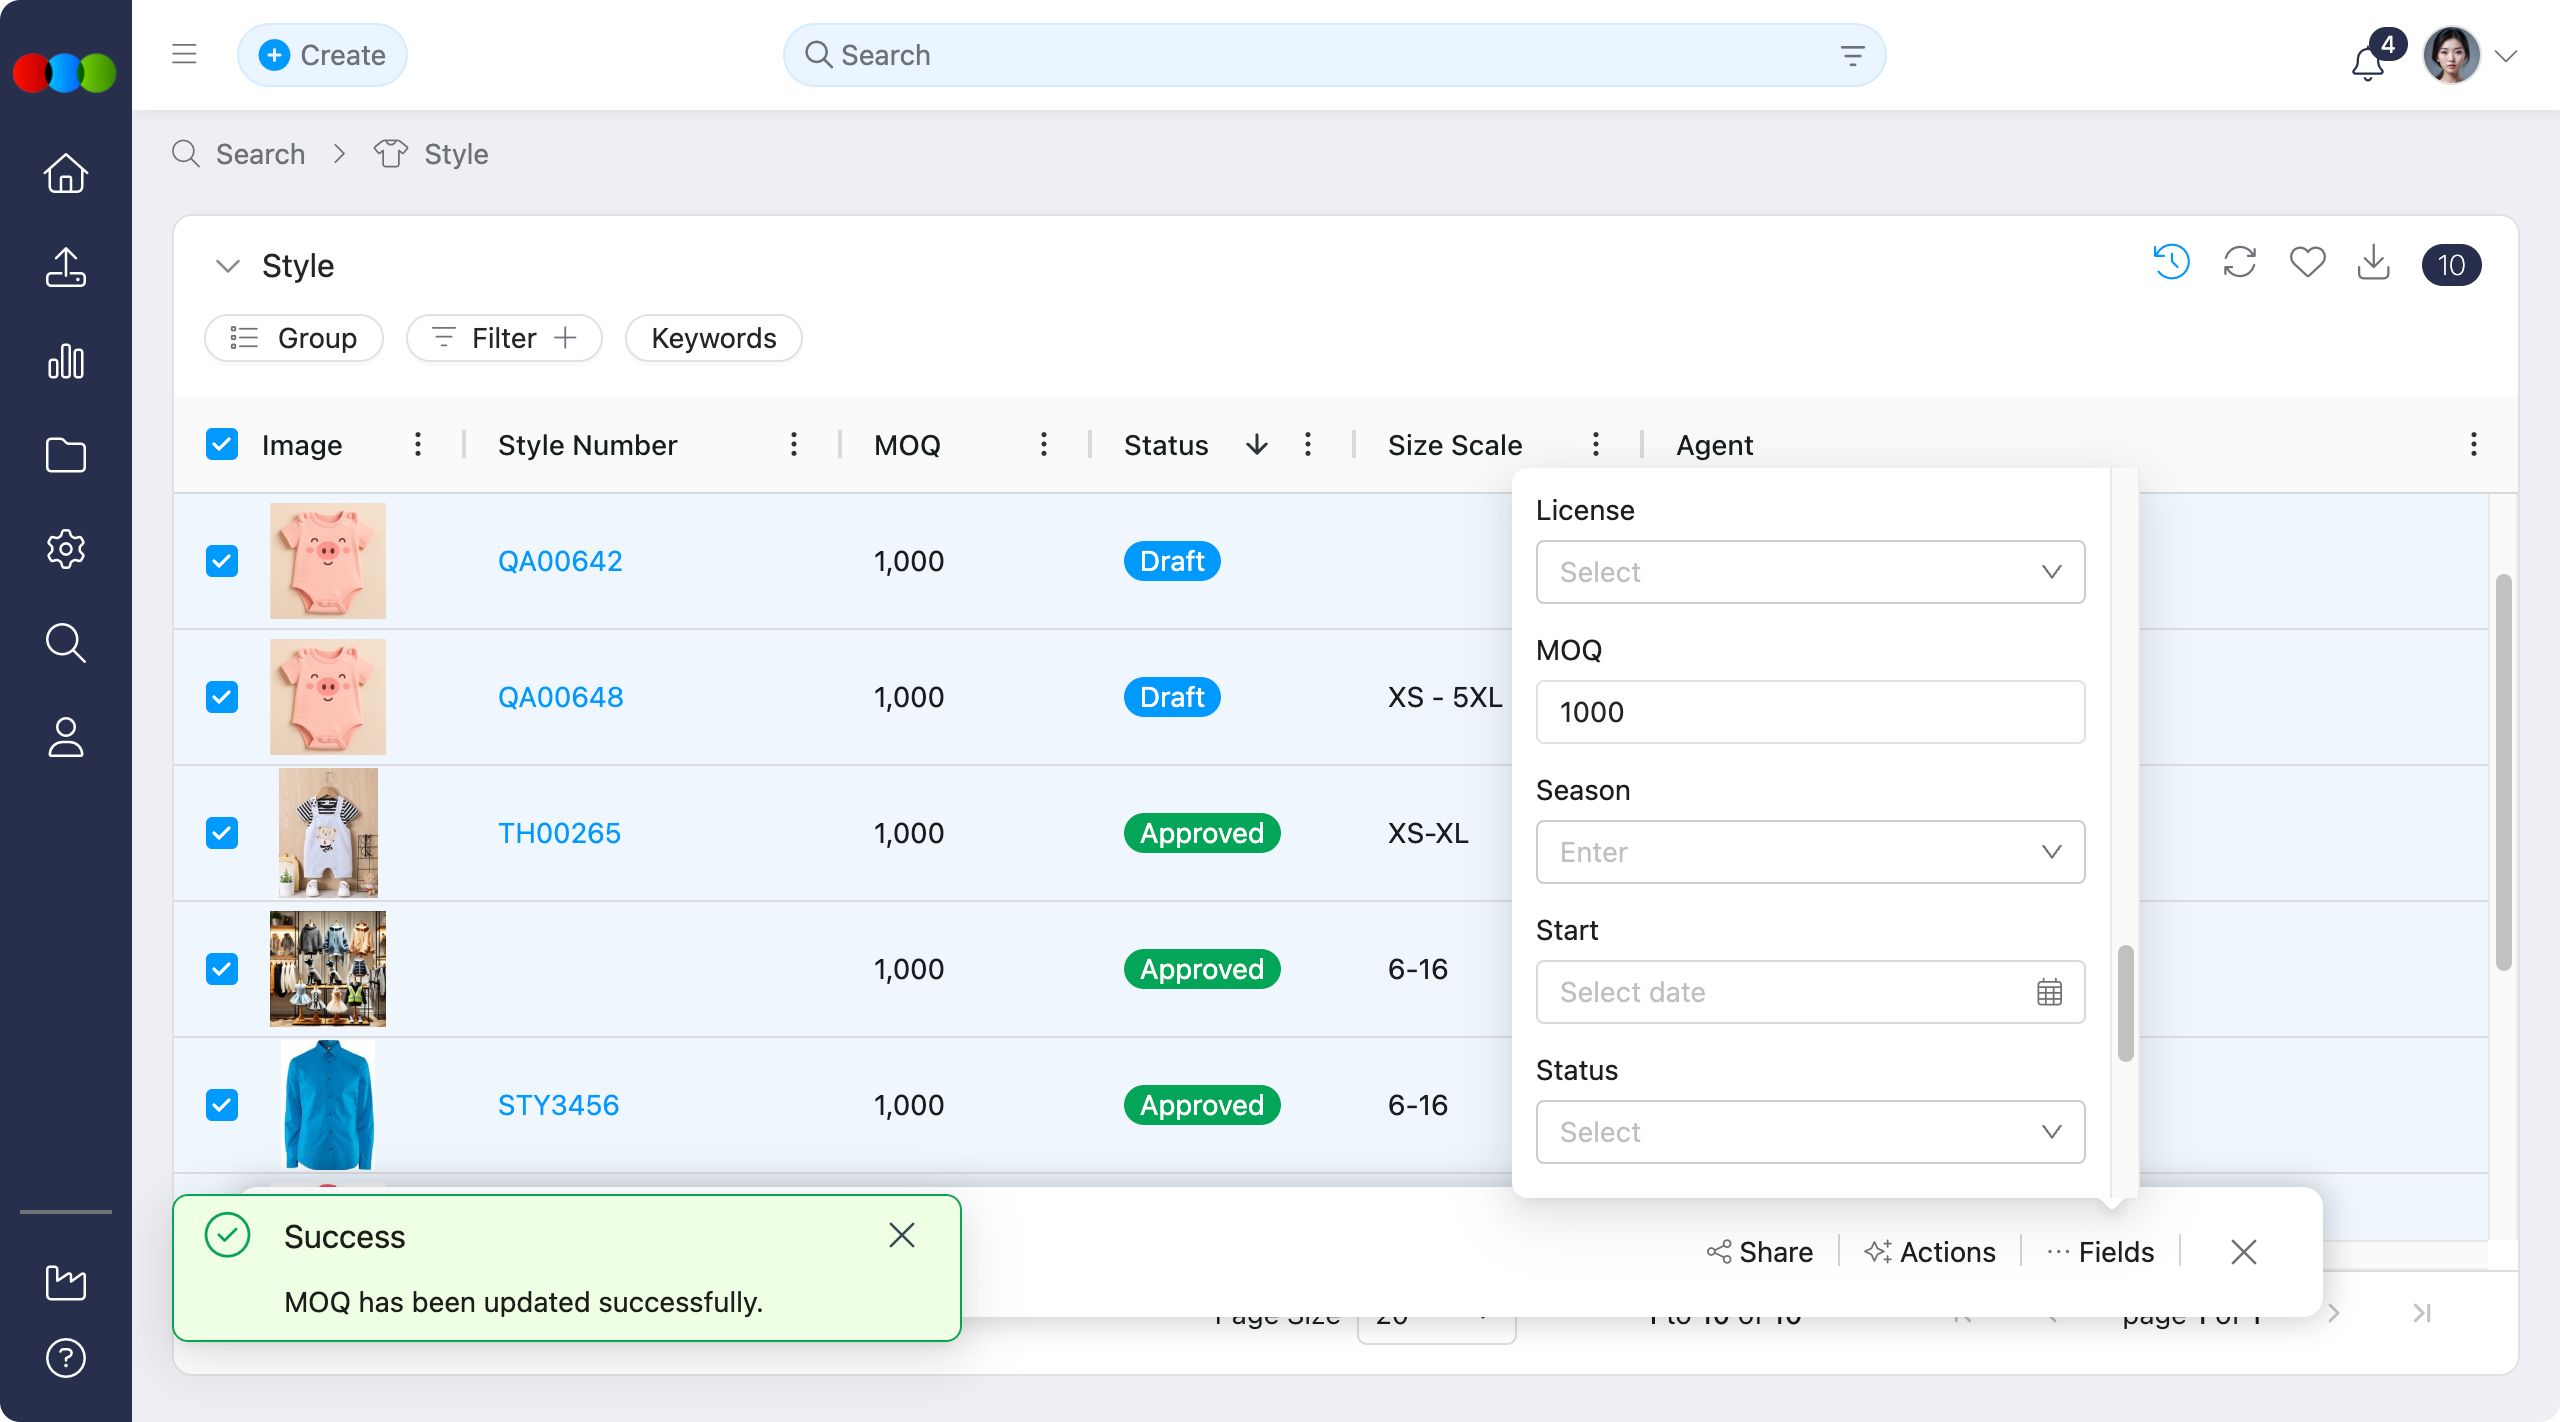Open search filter options icon
The height and width of the screenshot is (1422, 2560).
pos(1852,56)
